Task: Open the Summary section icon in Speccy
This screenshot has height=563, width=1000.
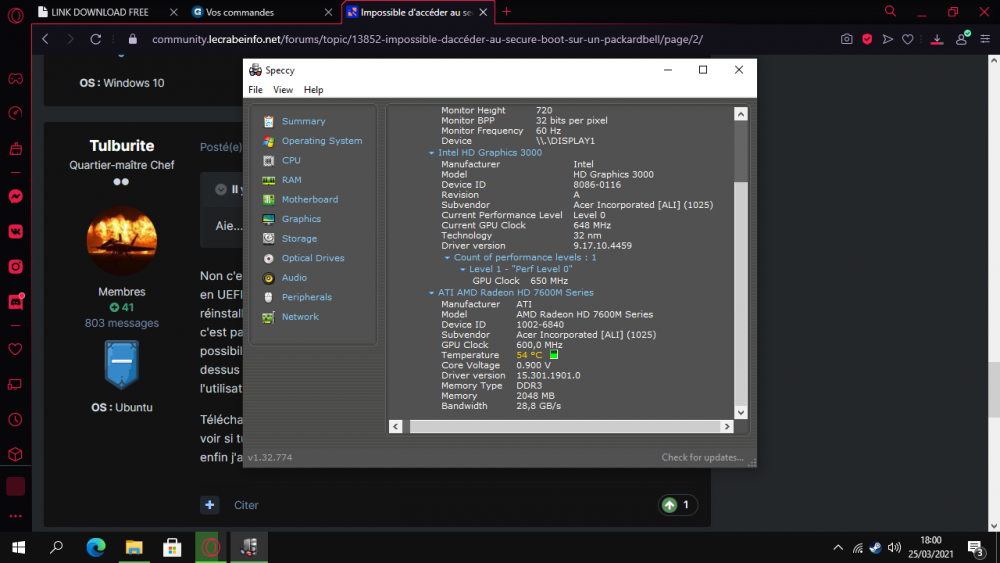Action: click(268, 121)
